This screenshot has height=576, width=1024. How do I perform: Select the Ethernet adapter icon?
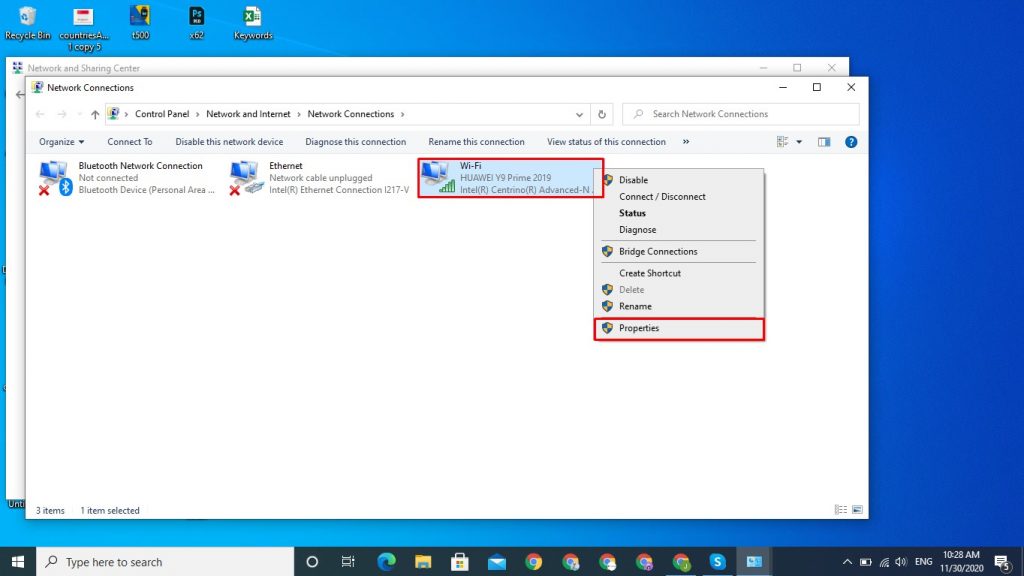(246, 178)
